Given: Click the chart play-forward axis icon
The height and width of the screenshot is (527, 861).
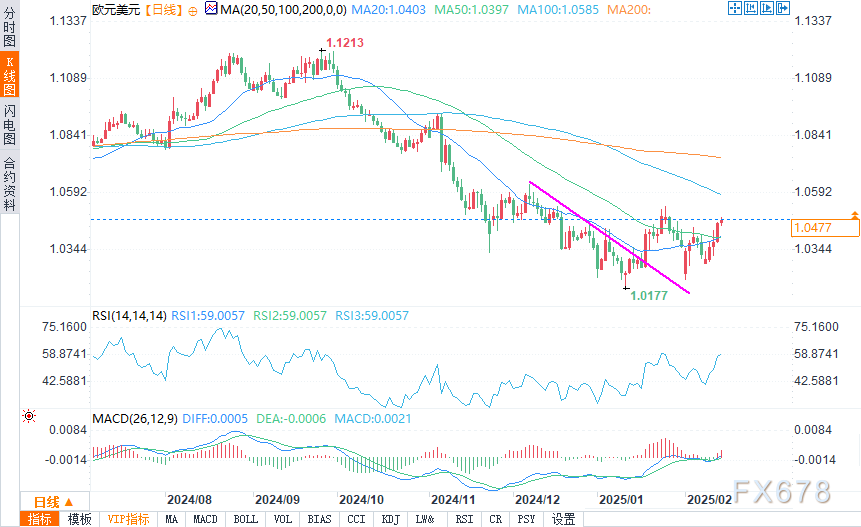Looking at the screenshot, I should (x=767, y=8).
